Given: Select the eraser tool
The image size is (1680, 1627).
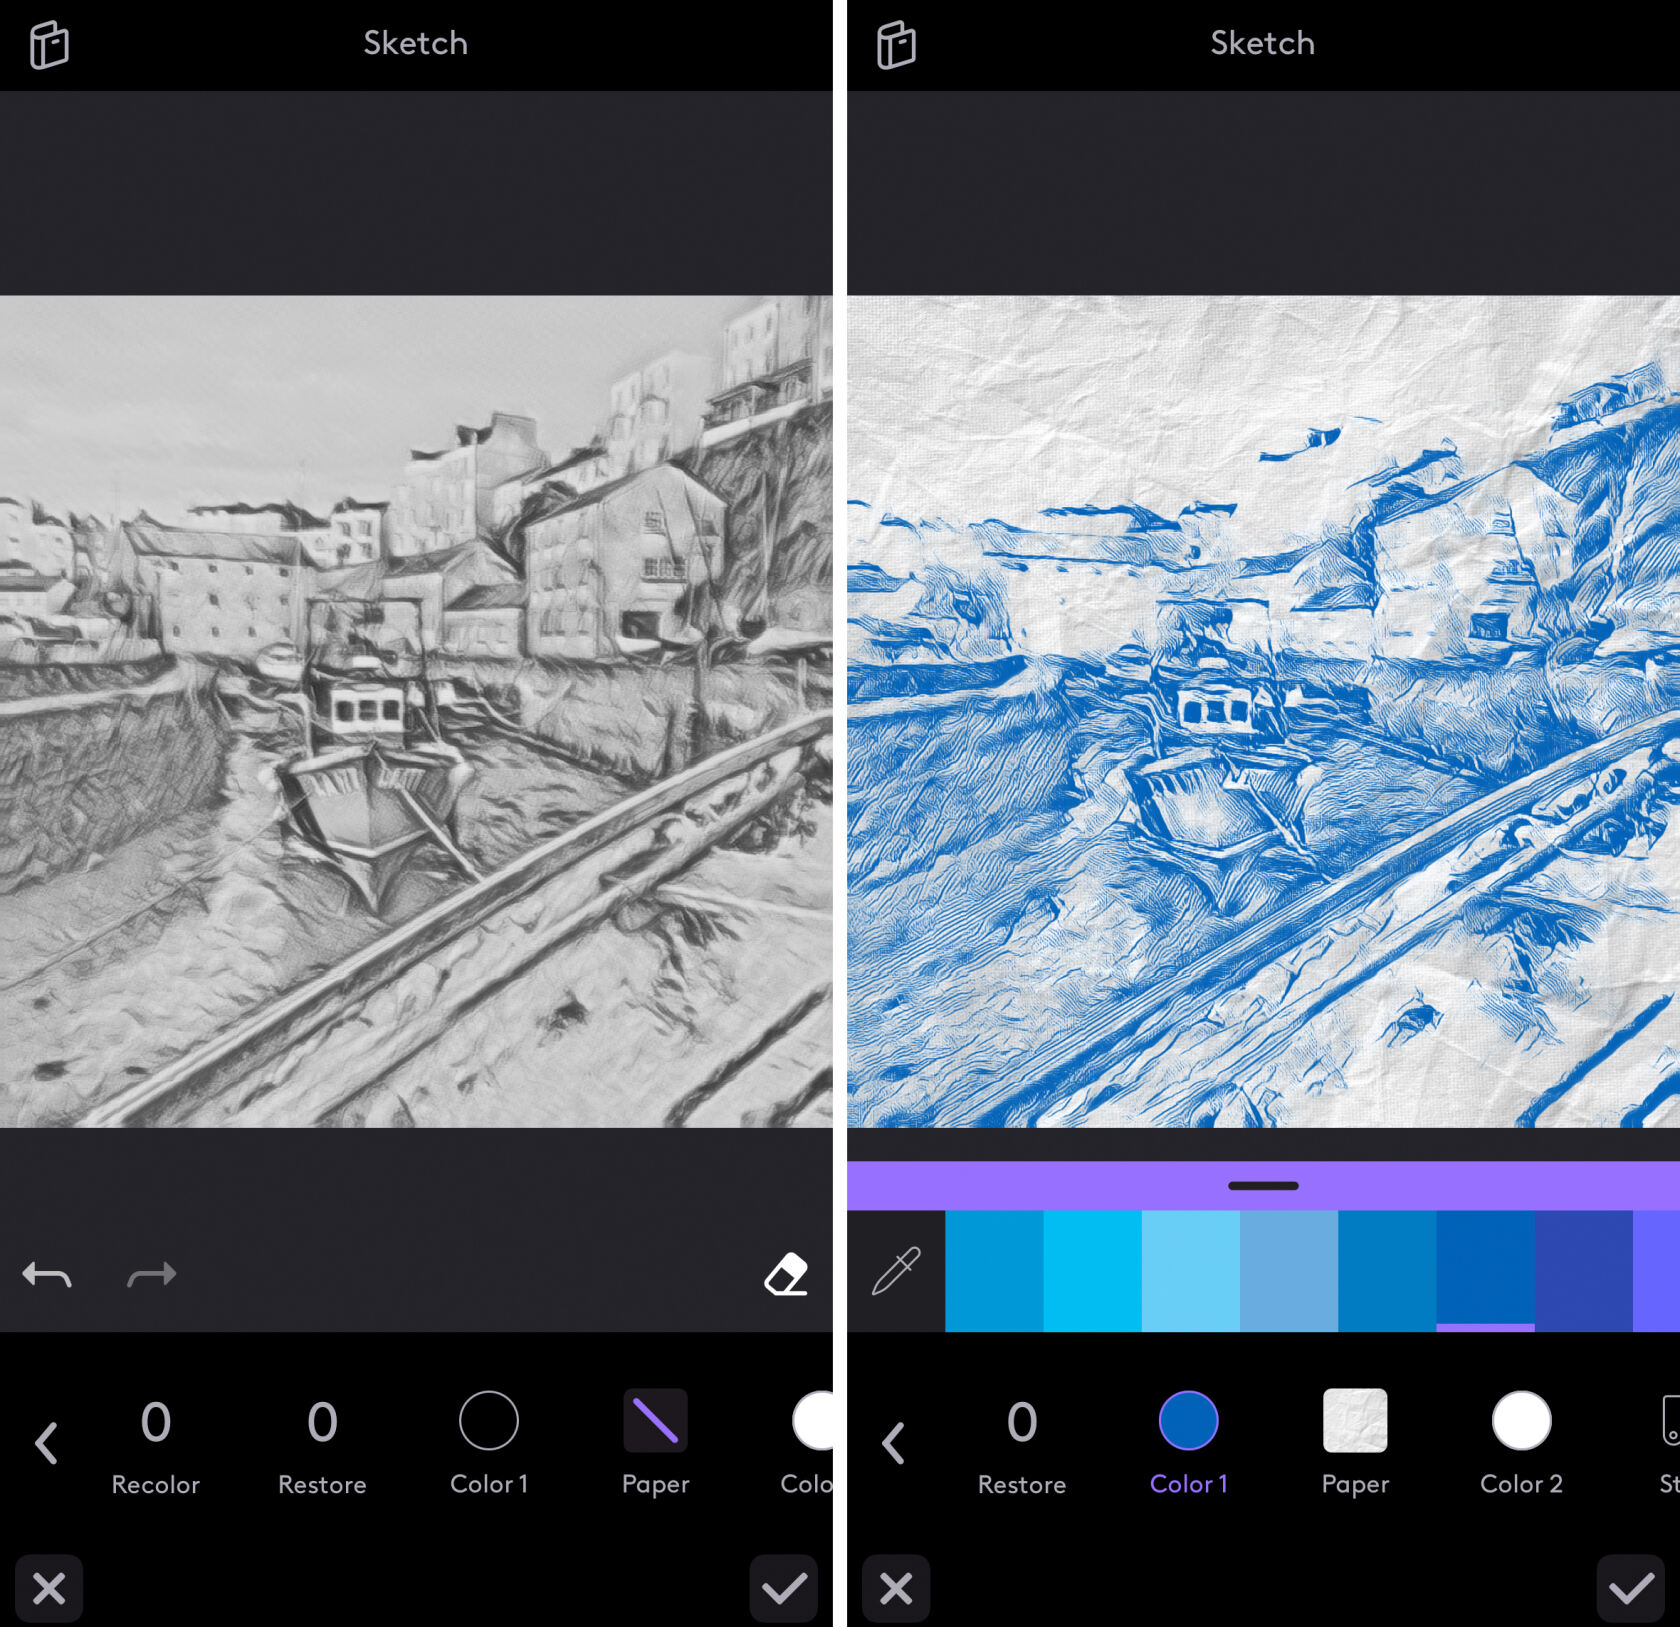Looking at the screenshot, I should pos(786,1273).
